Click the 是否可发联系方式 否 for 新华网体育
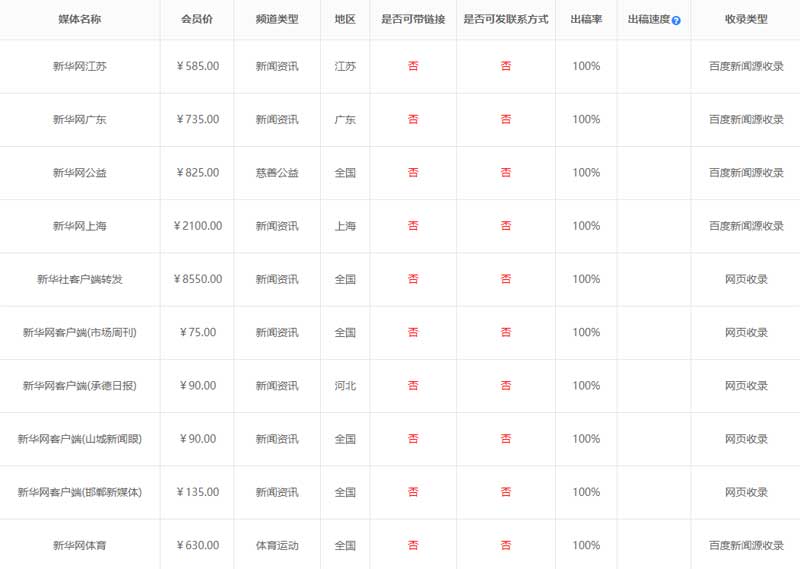Viewport: 800px width, 569px height. [x=506, y=545]
